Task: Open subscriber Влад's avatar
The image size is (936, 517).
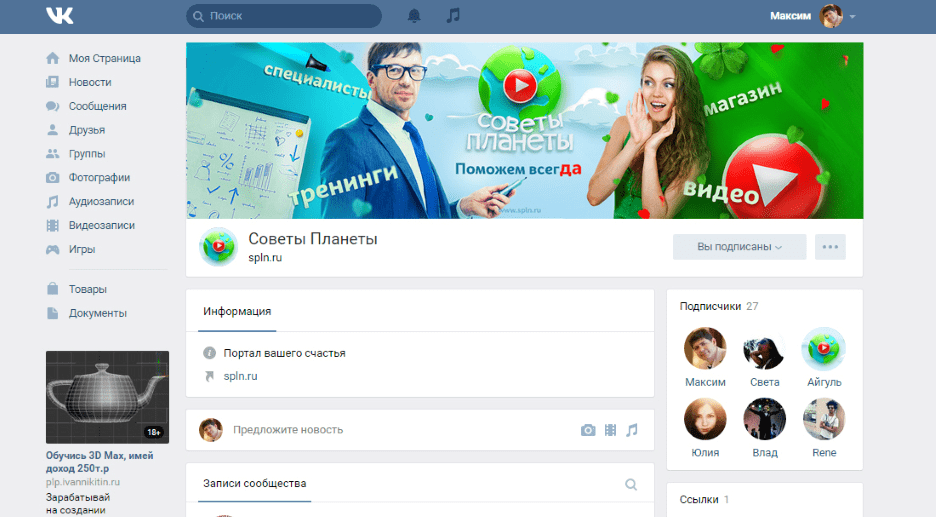Action: pos(765,419)
